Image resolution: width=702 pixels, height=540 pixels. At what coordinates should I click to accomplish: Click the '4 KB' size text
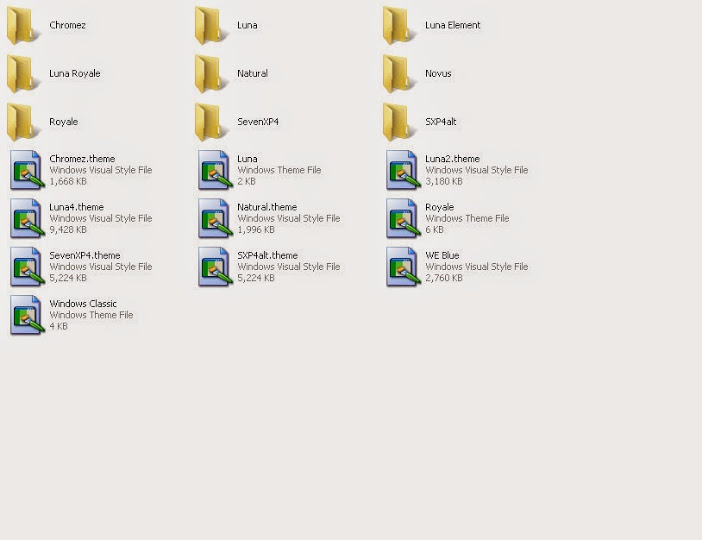pyautogui.click(x=59, y=326)
